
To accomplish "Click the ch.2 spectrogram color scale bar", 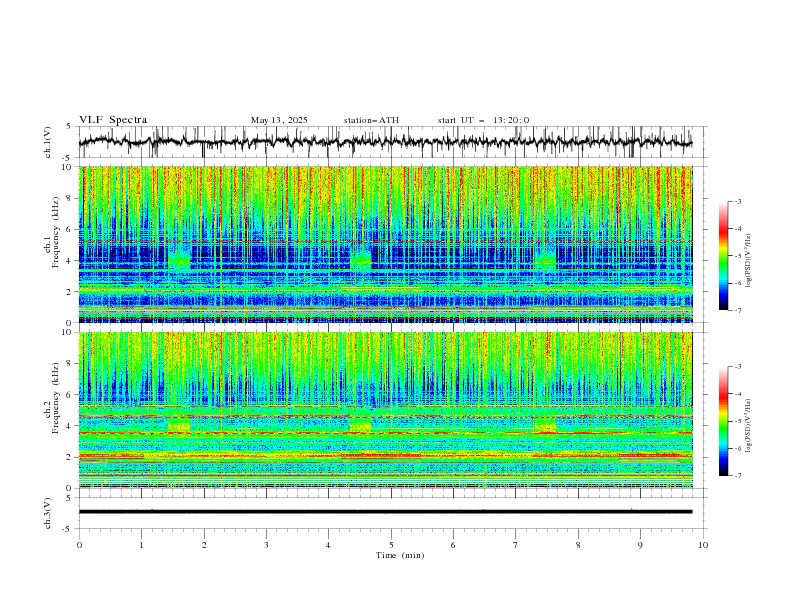I will pos(723,421).
